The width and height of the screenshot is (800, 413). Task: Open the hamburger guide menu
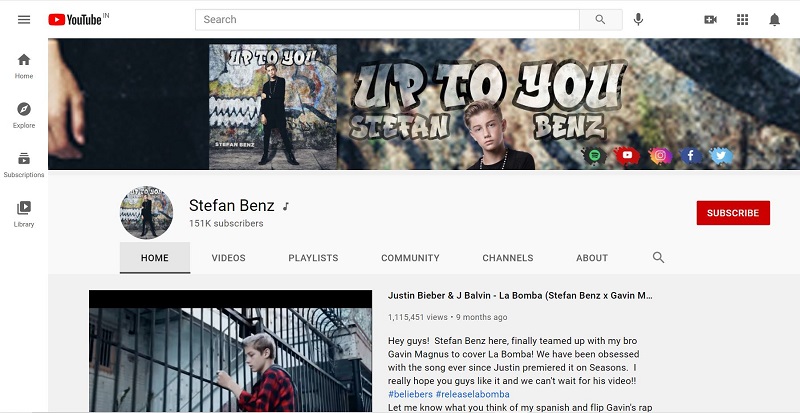click(24, 19)
